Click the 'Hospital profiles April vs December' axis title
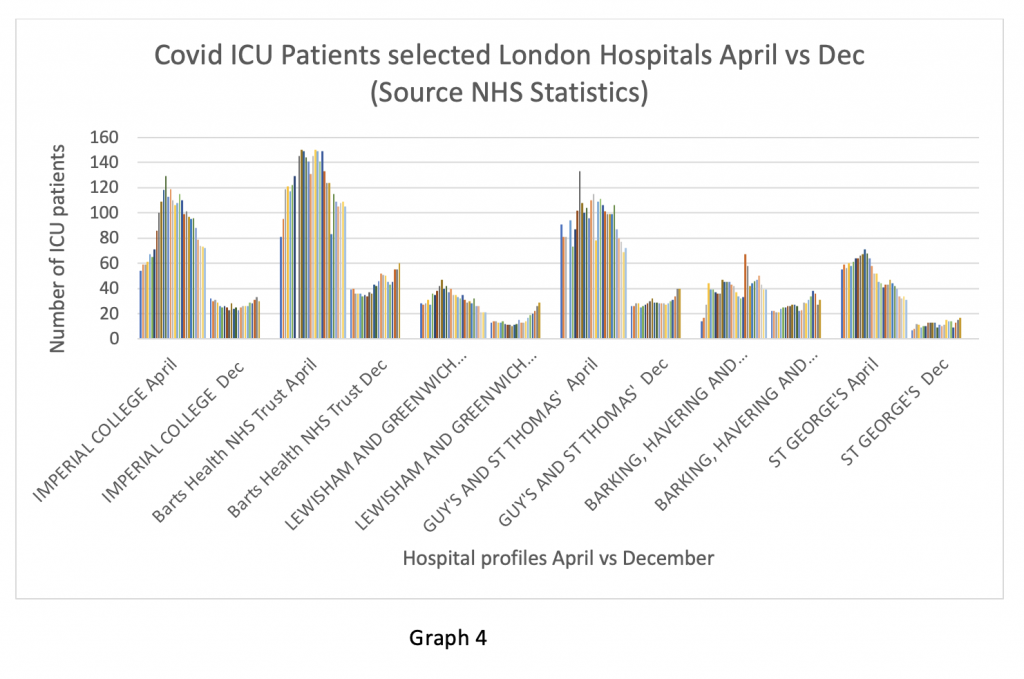This screenshot has height=679, width=1024. [558, 559]
